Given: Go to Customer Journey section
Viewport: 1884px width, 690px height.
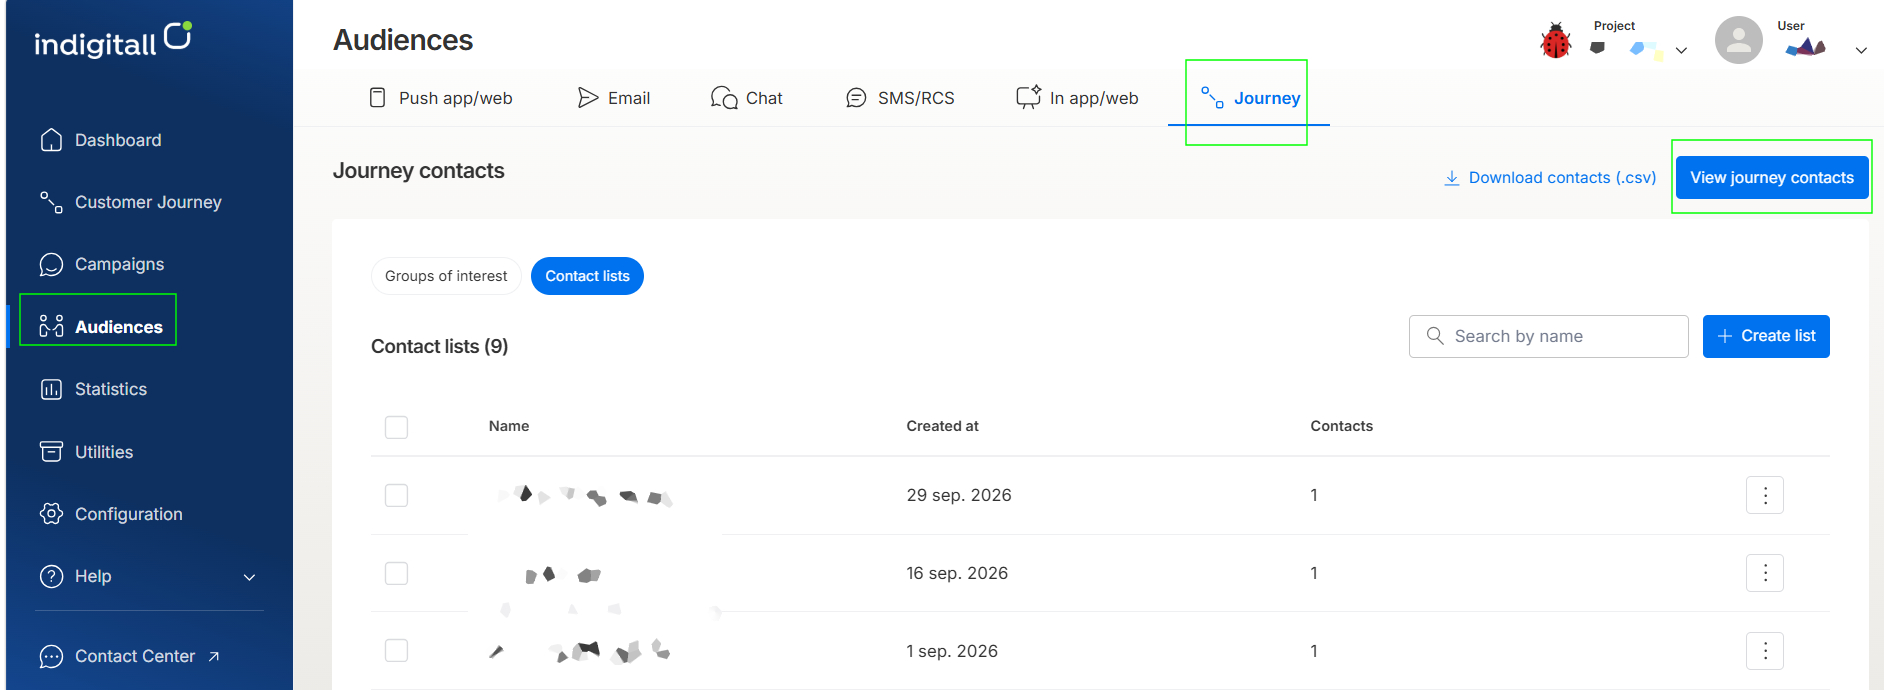Looking at the screenshot, I should coord(148,202).
